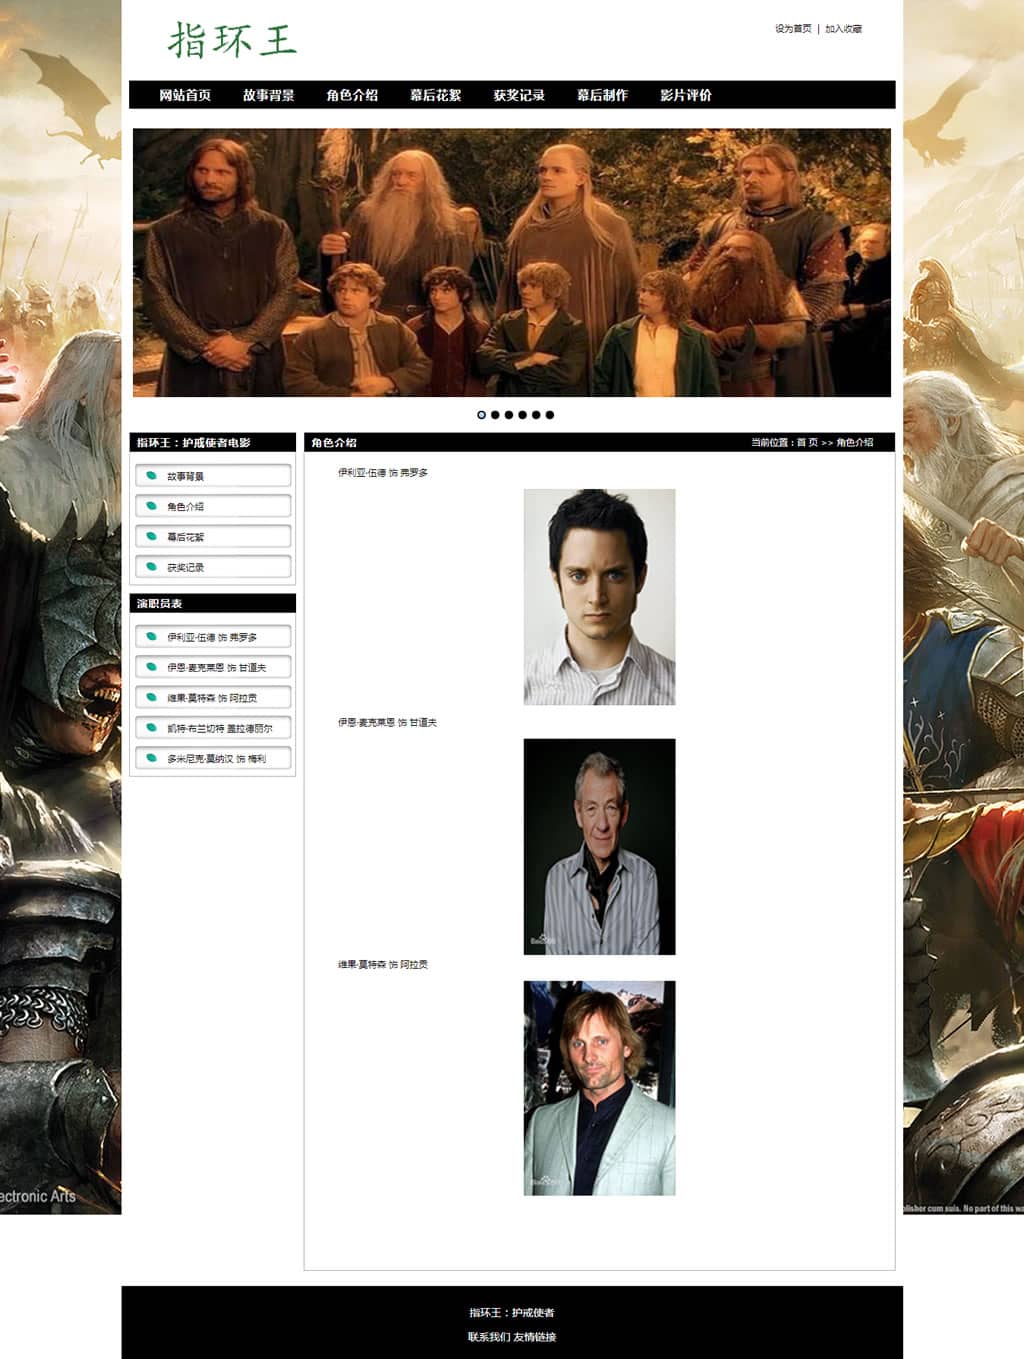
Task: Select the second carousel slide dot
Action: point(495,415)
